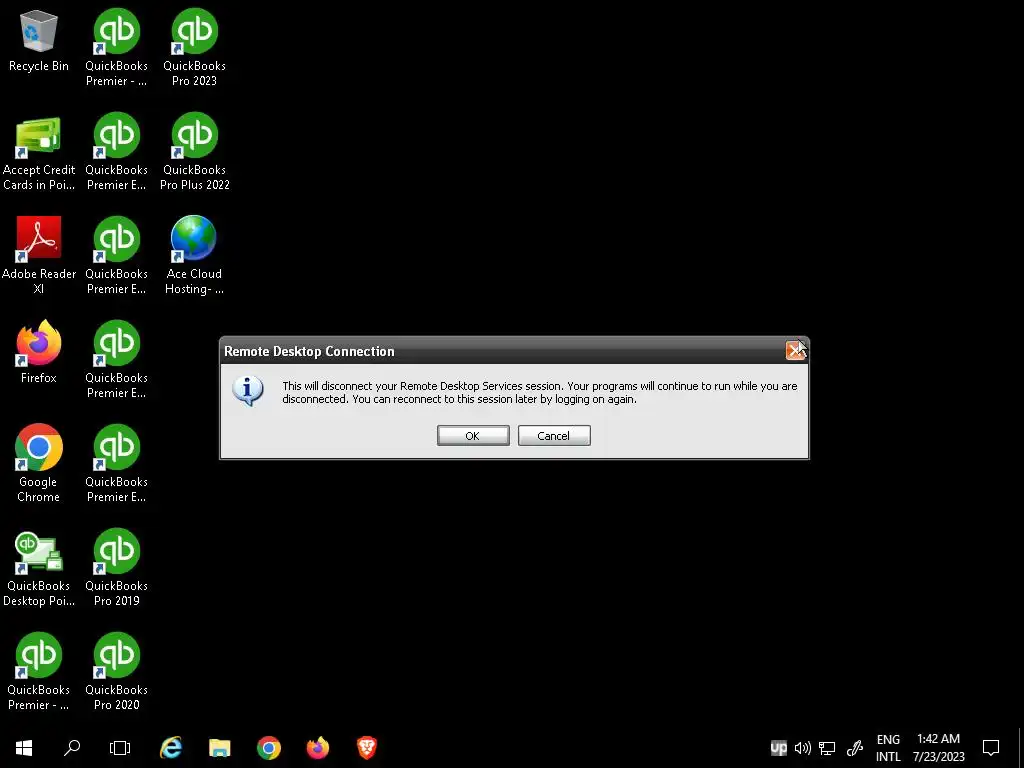The height and width of the screenshot is (768, 1024).
Task: Close the Remote Desktop Connection dialog
Action: tap(795, 351)
